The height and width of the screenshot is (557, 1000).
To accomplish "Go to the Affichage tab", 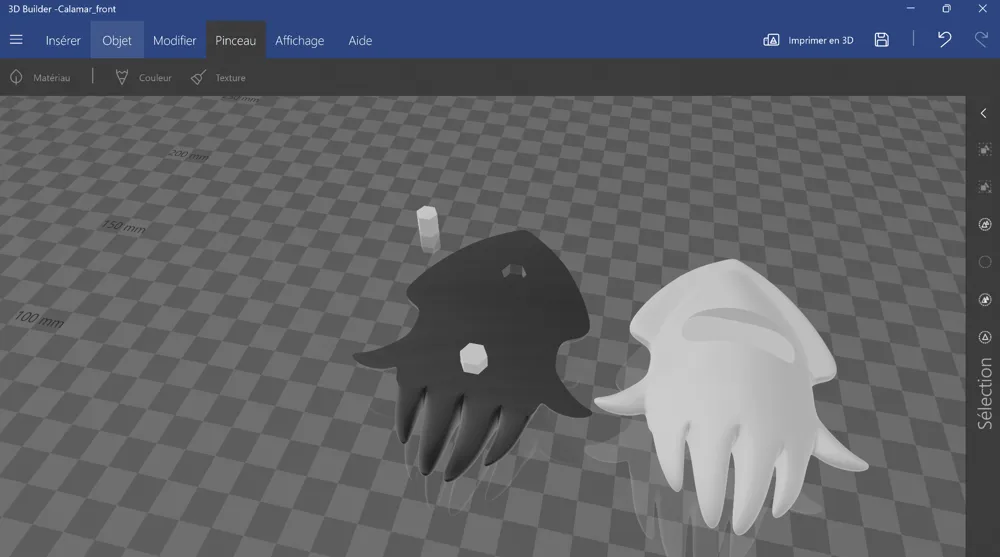I will (299, 40).
